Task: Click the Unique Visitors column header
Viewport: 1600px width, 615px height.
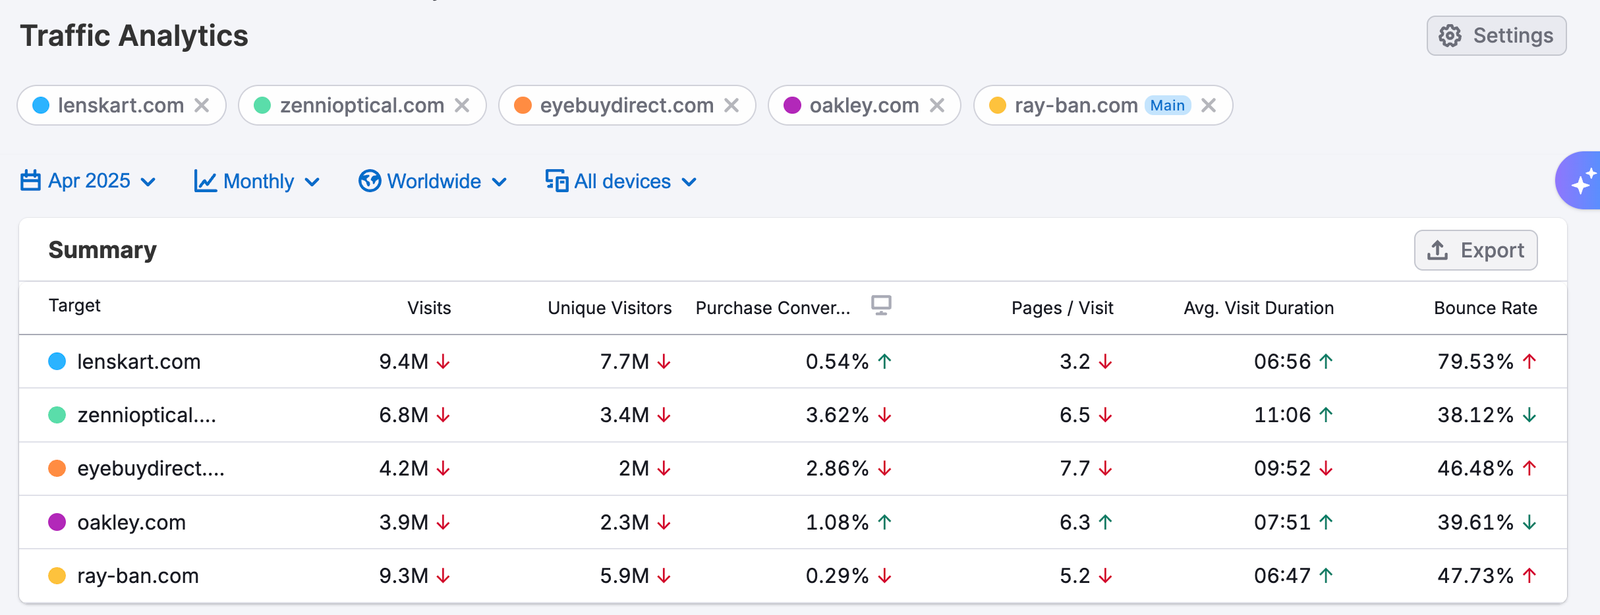Action: pos(609,308)
